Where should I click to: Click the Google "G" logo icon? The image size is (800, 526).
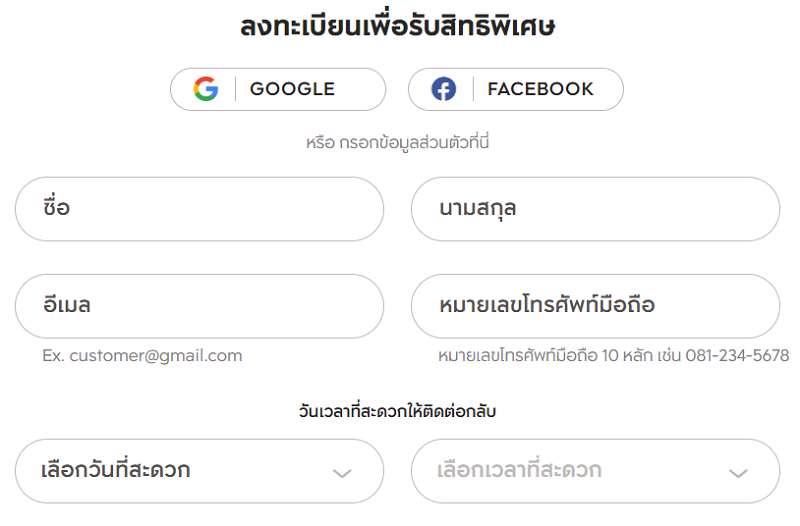[x=206, y=89]
